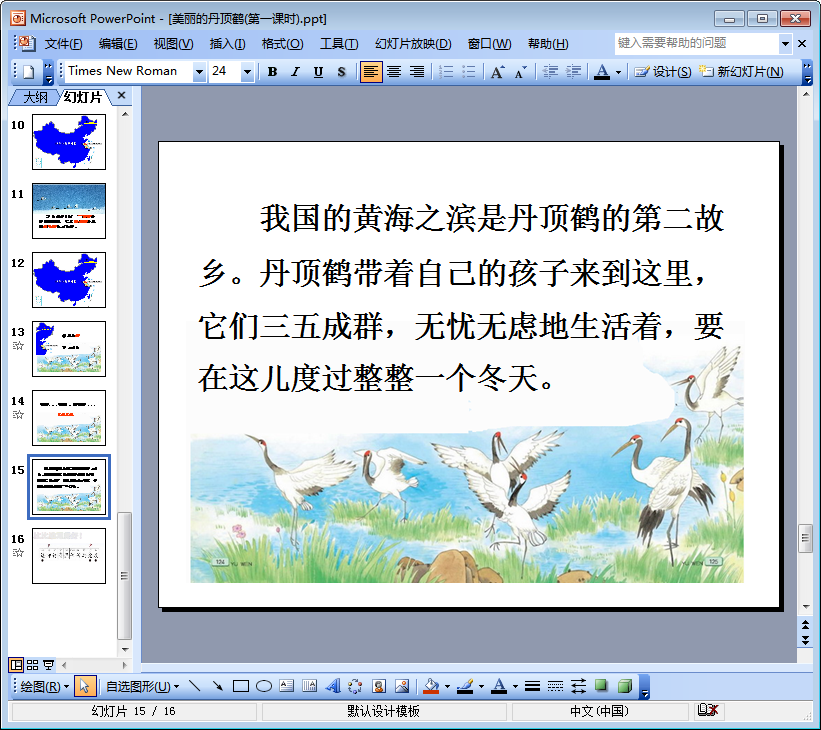Image resolution: width=821 pixels, height=730 pixels.
Task: Center-align the paragraph text
Action: 394,72
